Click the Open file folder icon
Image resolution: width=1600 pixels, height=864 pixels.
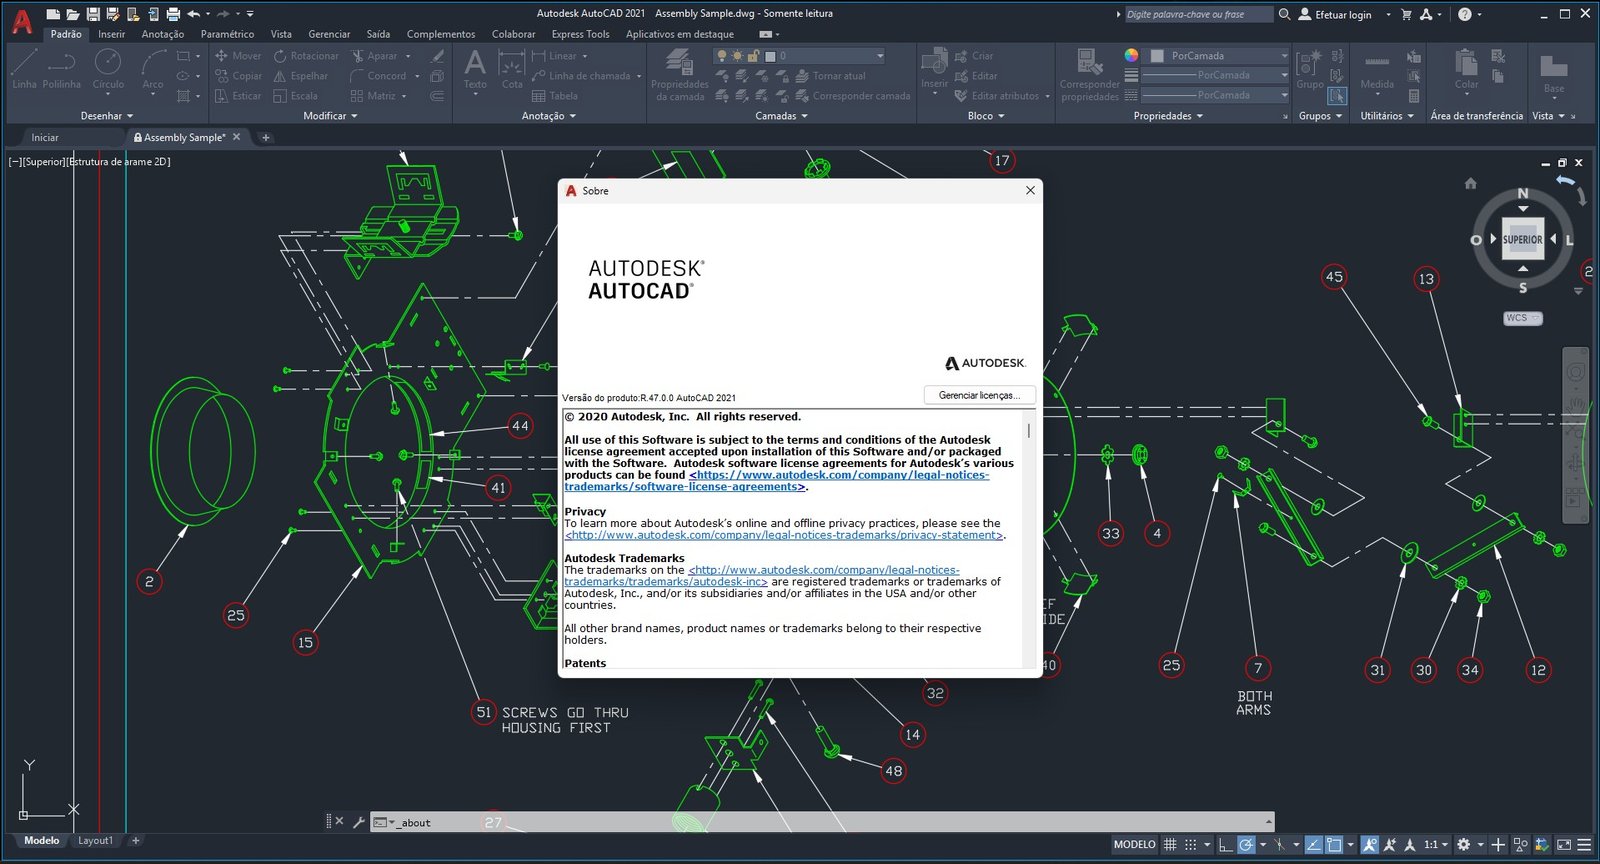click(x=73, y=14)
